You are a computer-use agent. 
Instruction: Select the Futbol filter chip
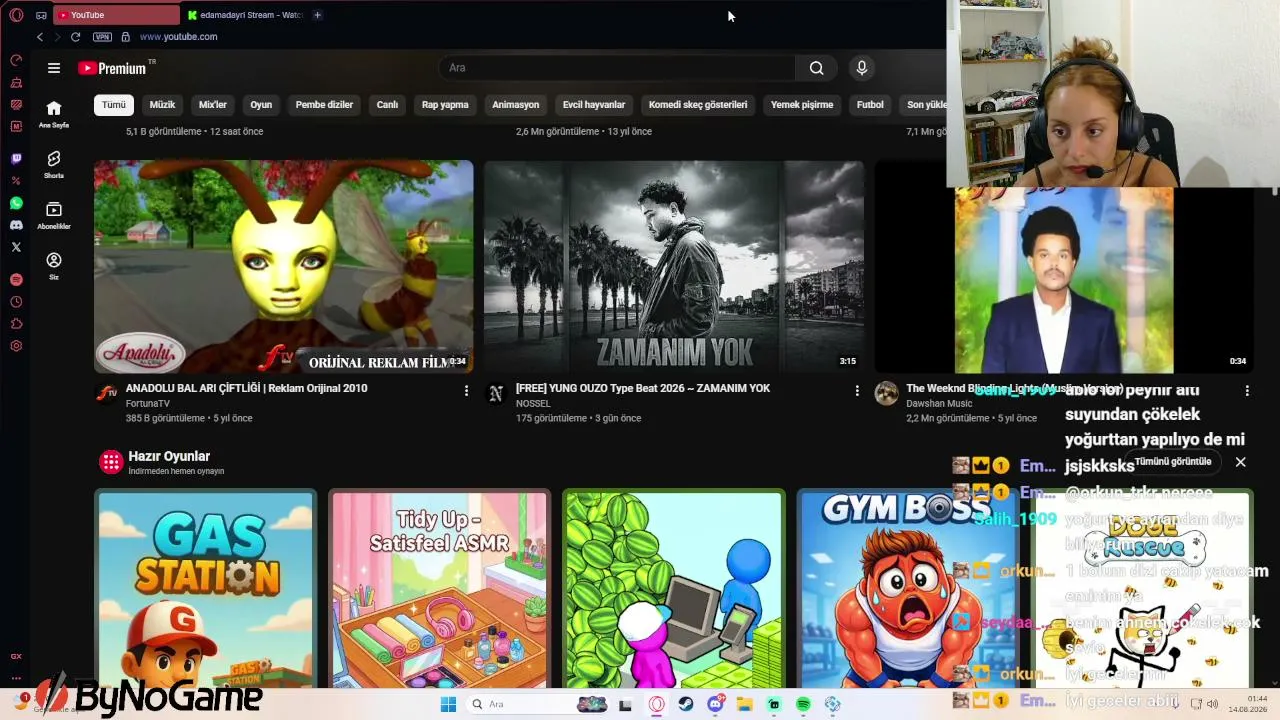(870, 105)
